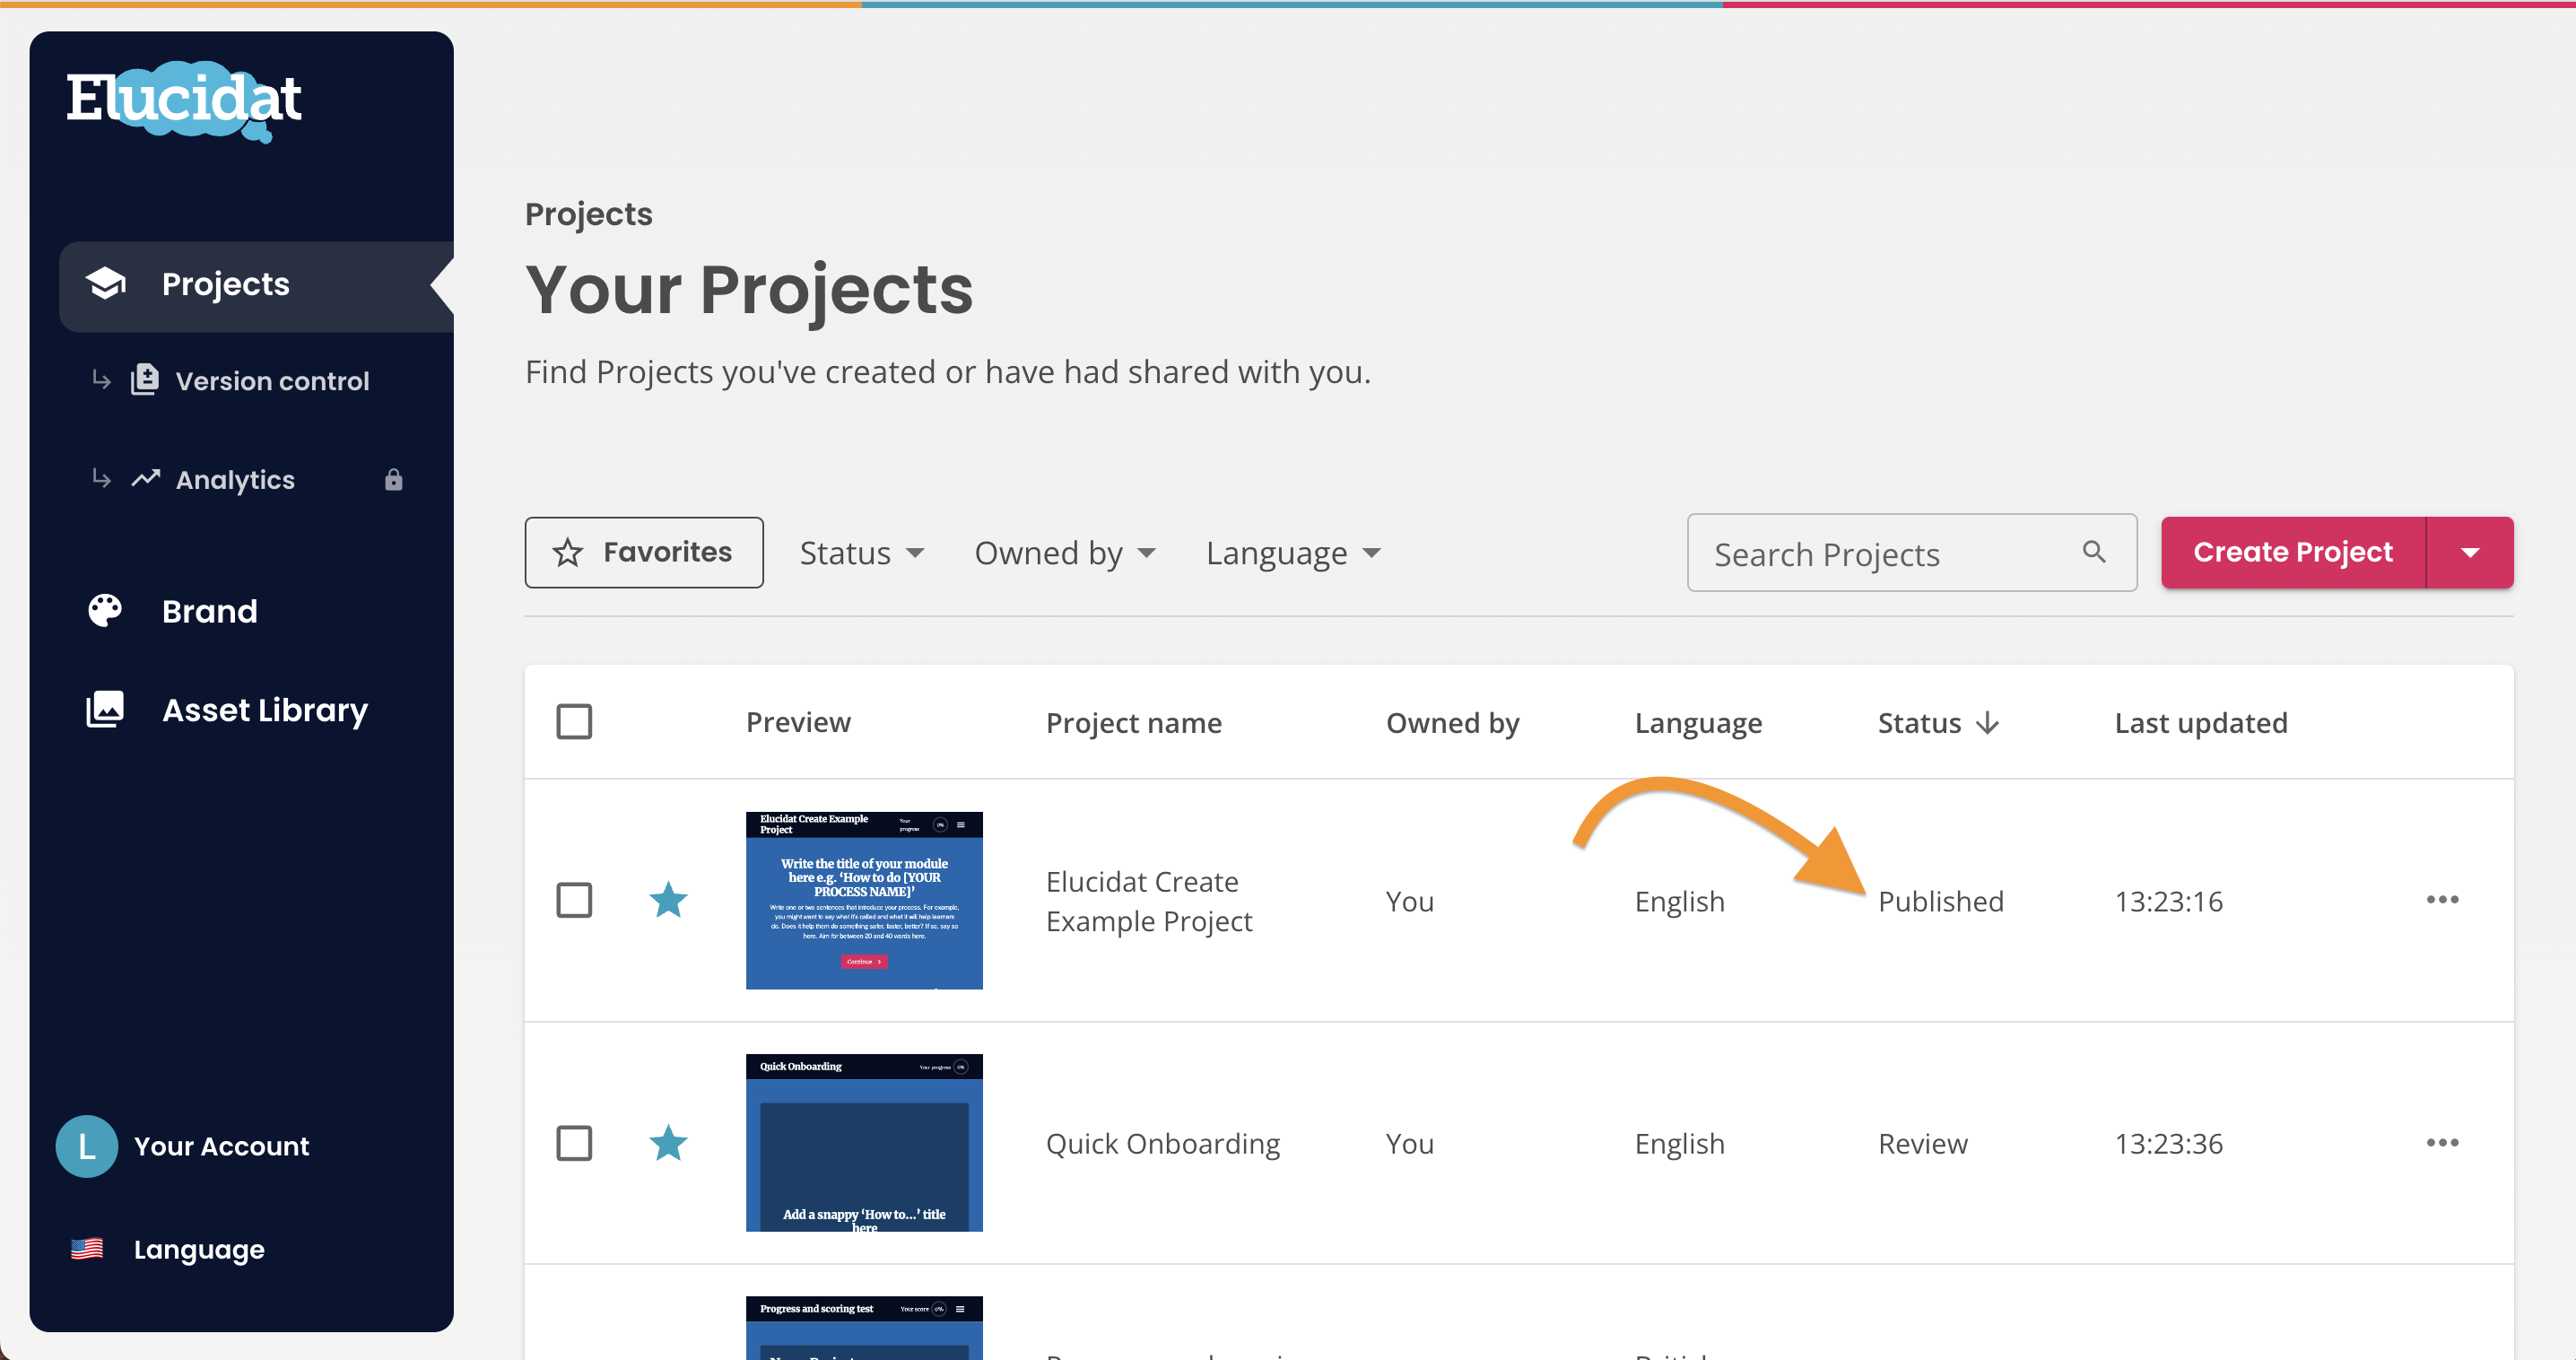Open the Asset Library
The height and width of the screenshot is (1360, 2576).
(265, 710)
